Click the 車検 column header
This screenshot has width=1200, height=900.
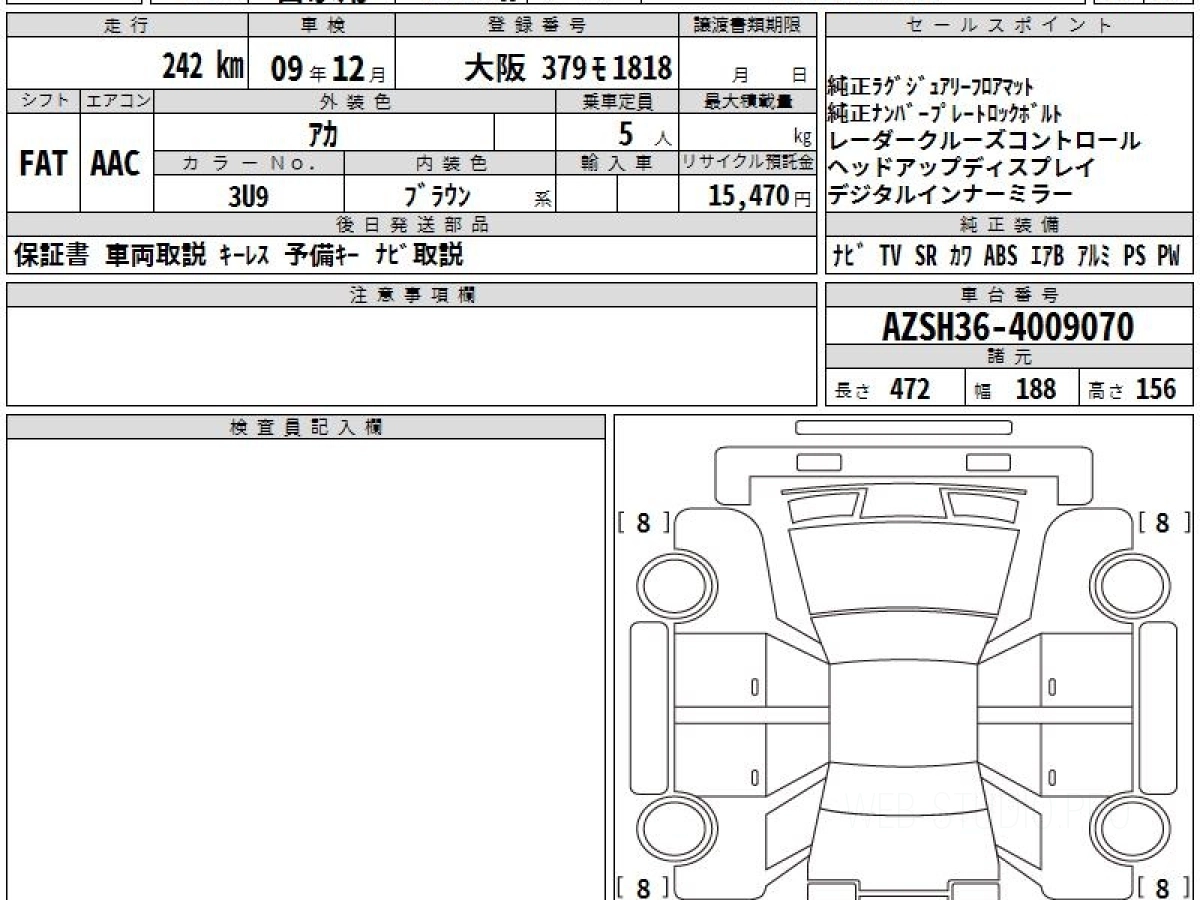[322, 26]
